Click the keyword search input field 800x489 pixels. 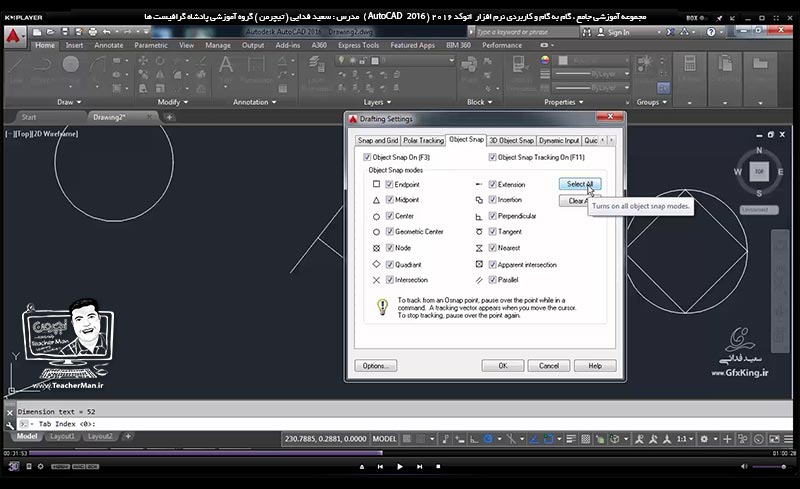527,32
